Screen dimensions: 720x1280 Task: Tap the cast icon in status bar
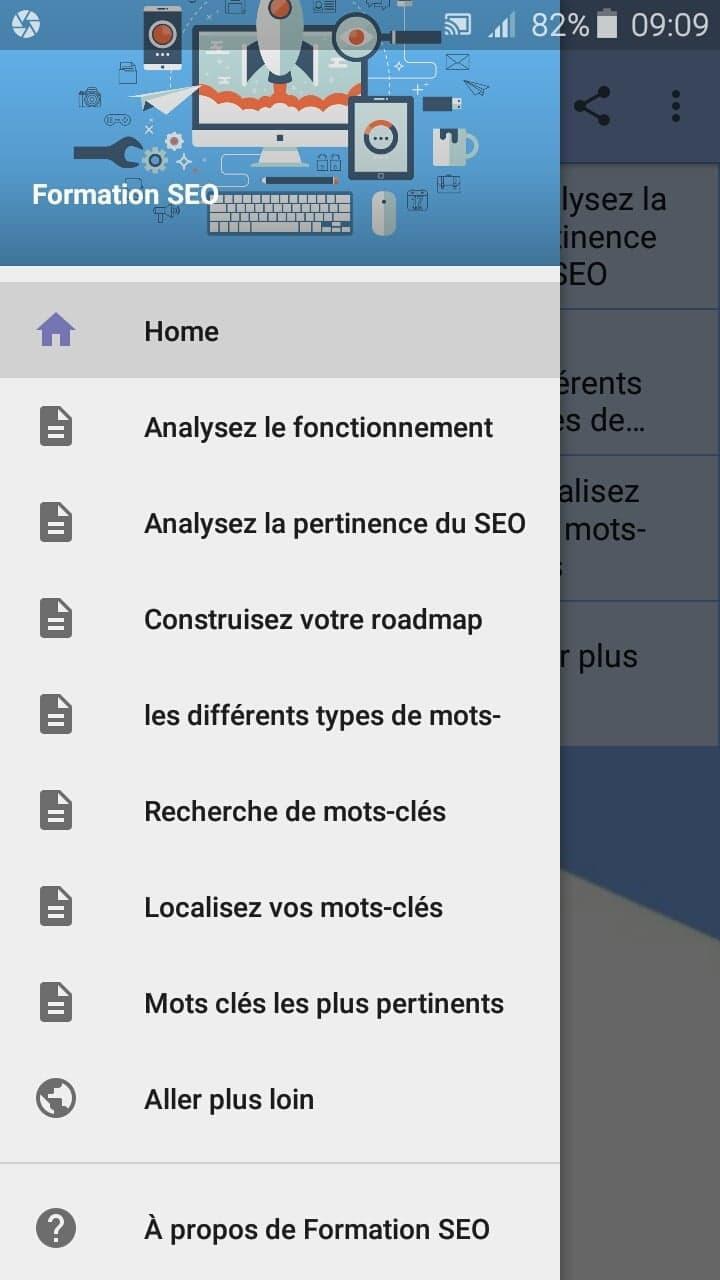(457, 24)
